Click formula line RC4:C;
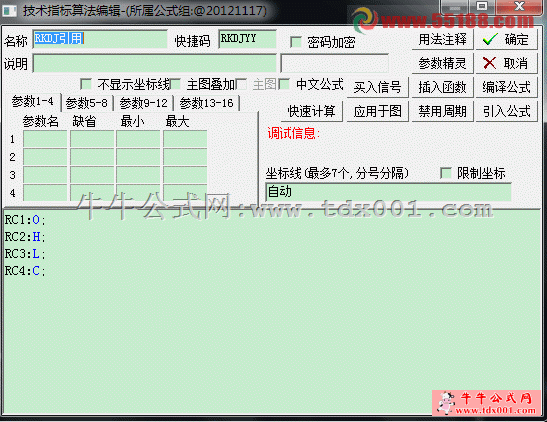This screenshot has height=422, width=547. pos(25,271)
